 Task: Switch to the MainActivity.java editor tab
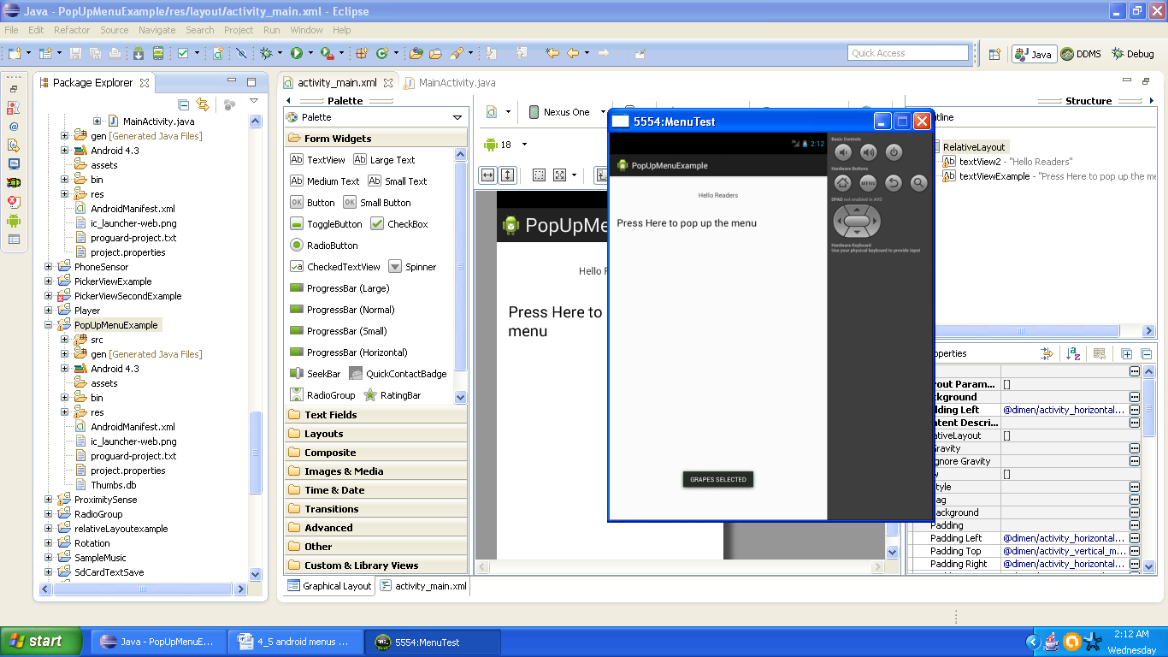pos(449,83)
